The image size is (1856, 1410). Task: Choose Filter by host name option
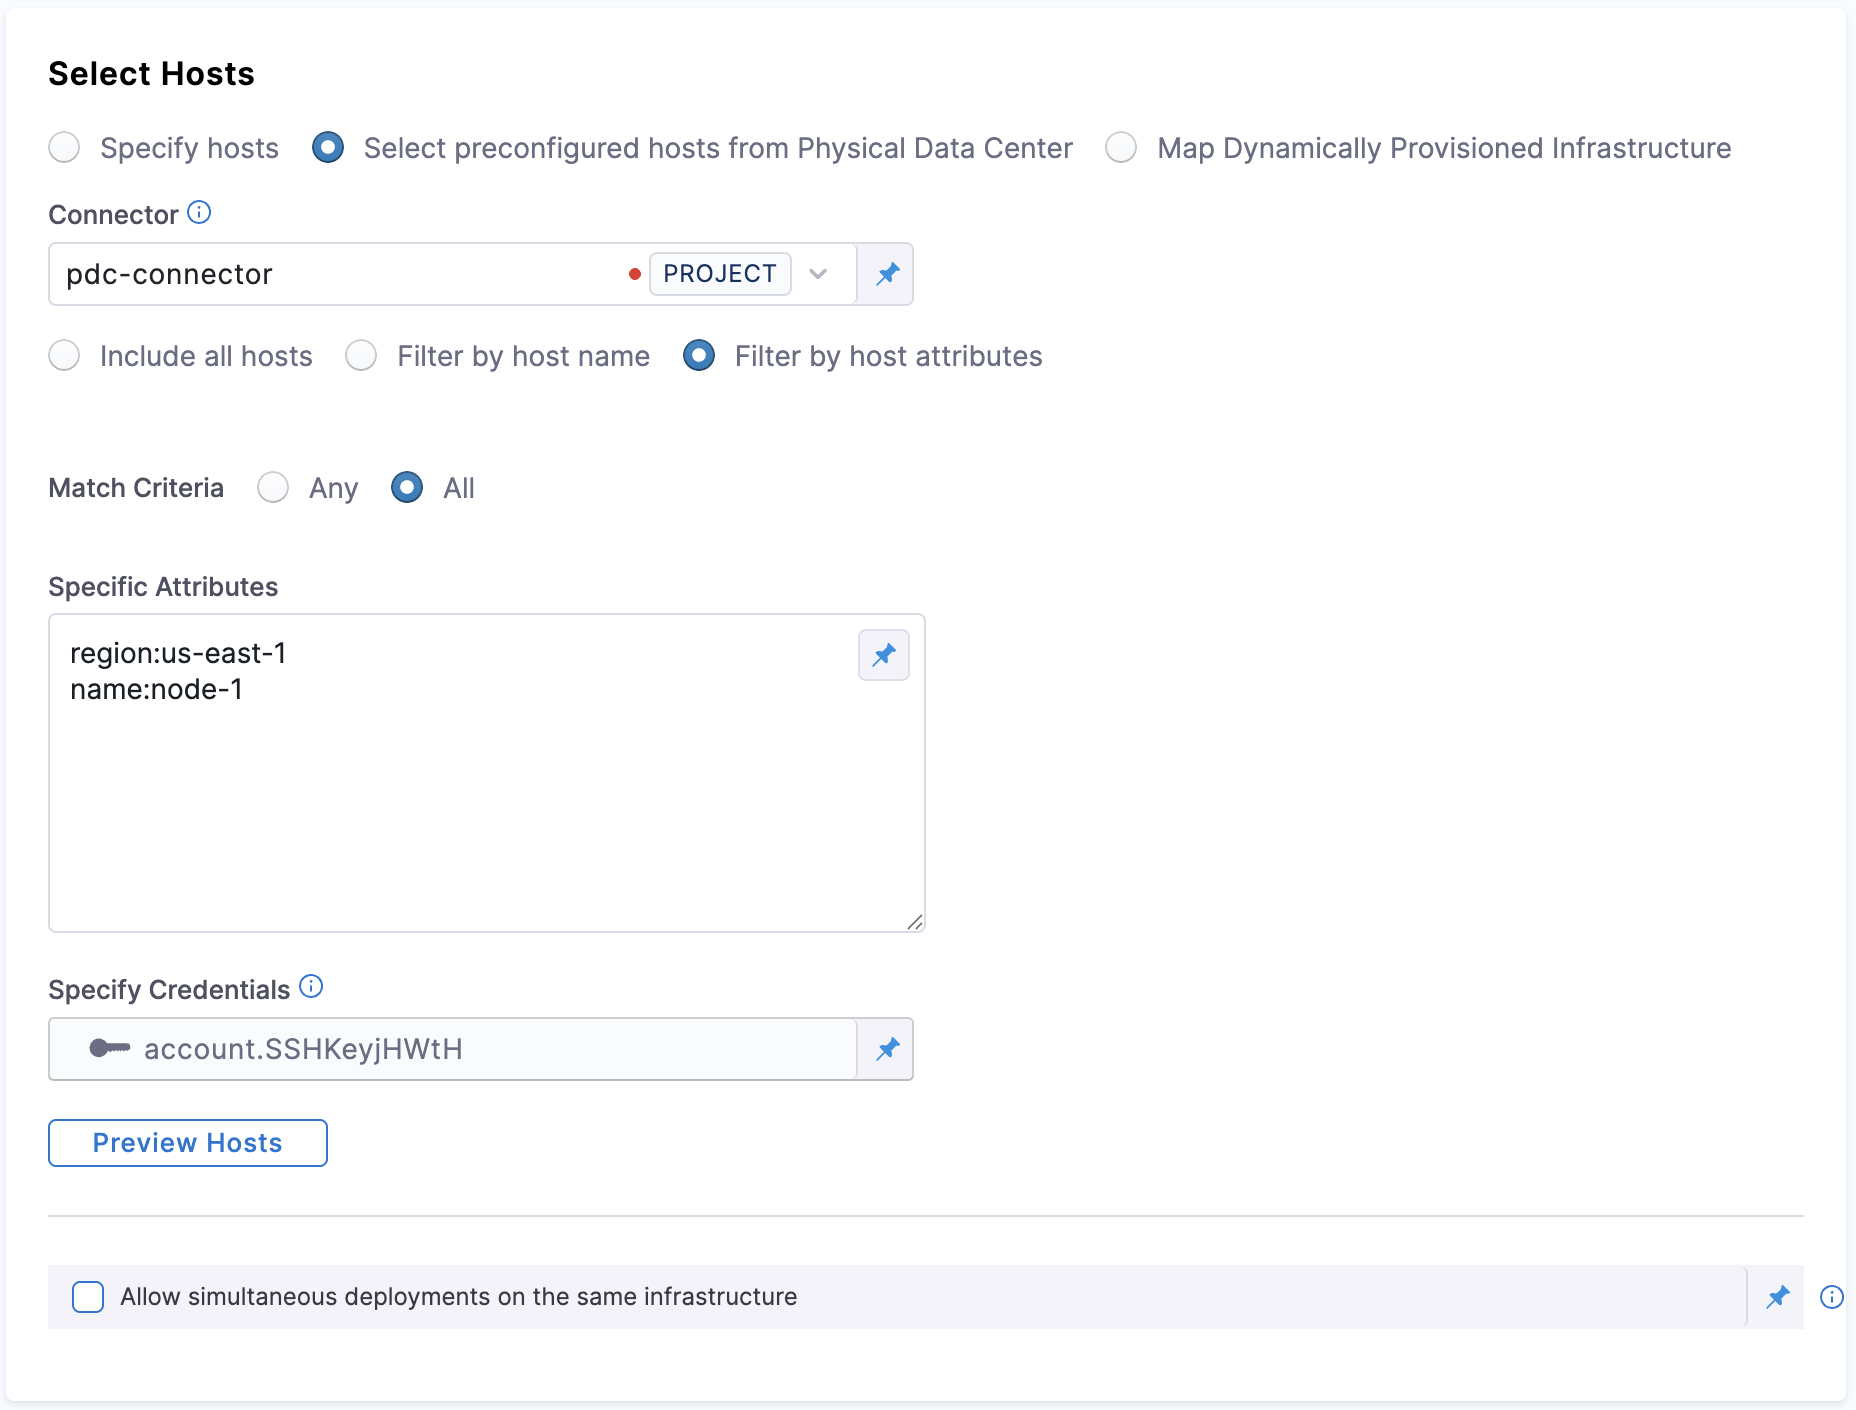click(x=361, y=356)
